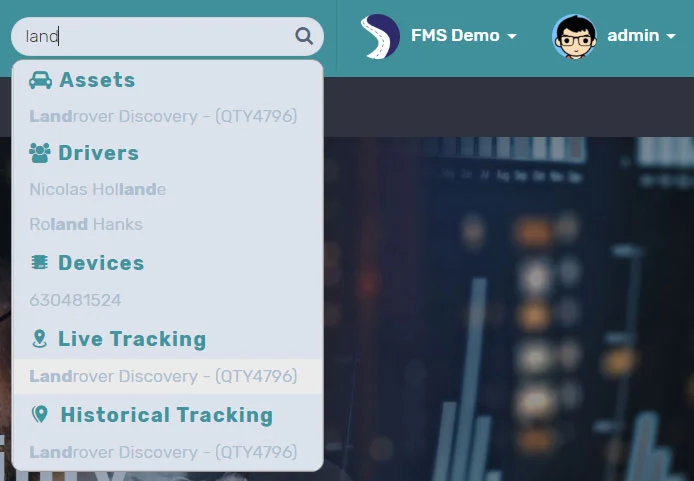Choose driver Nicolas Hollande from results
This screenshot has width=694, height=481.
tap(98, 189)
